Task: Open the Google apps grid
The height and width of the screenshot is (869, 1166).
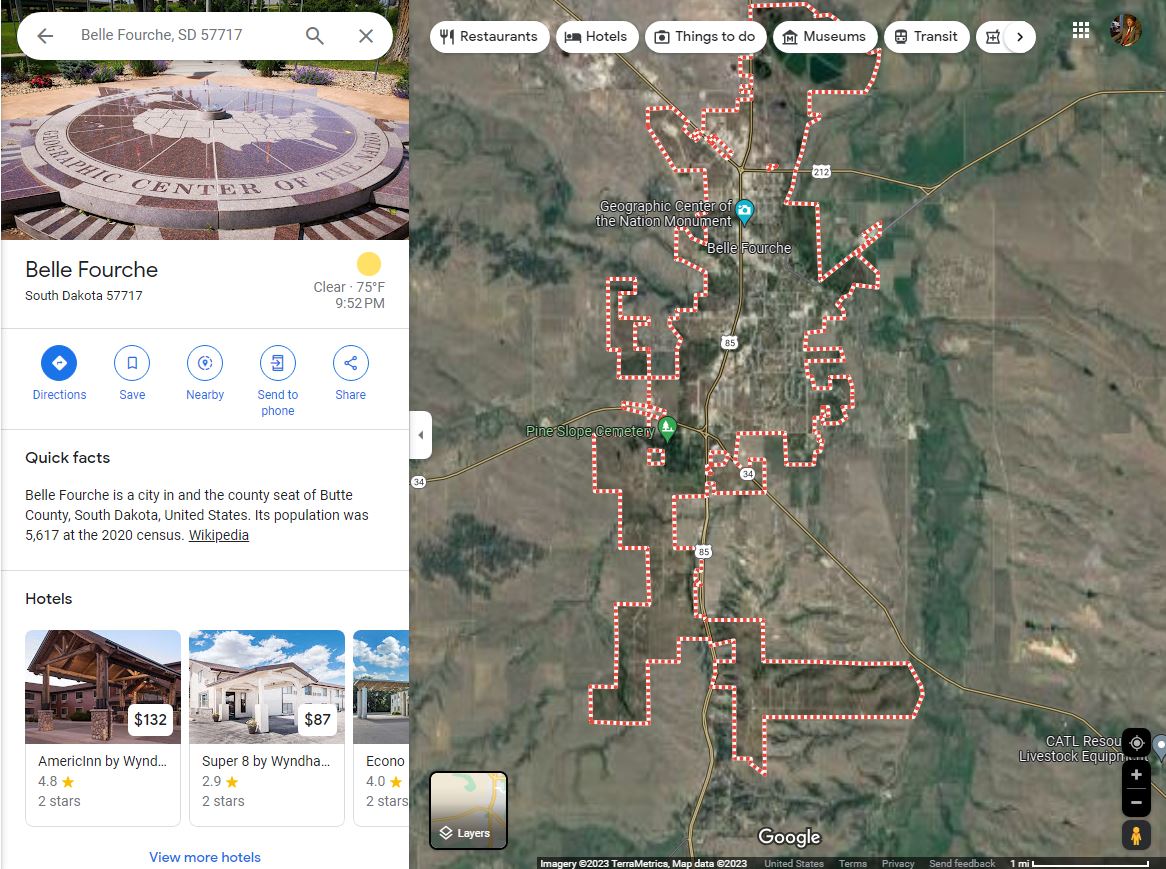Action: tap(1080, 30)
